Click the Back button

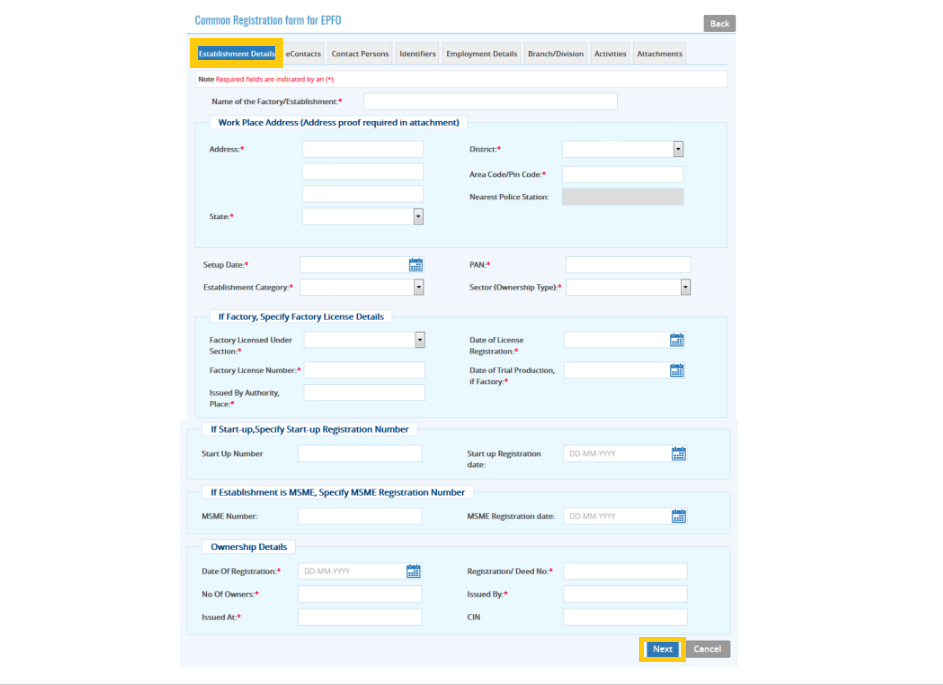click(719, 24)
